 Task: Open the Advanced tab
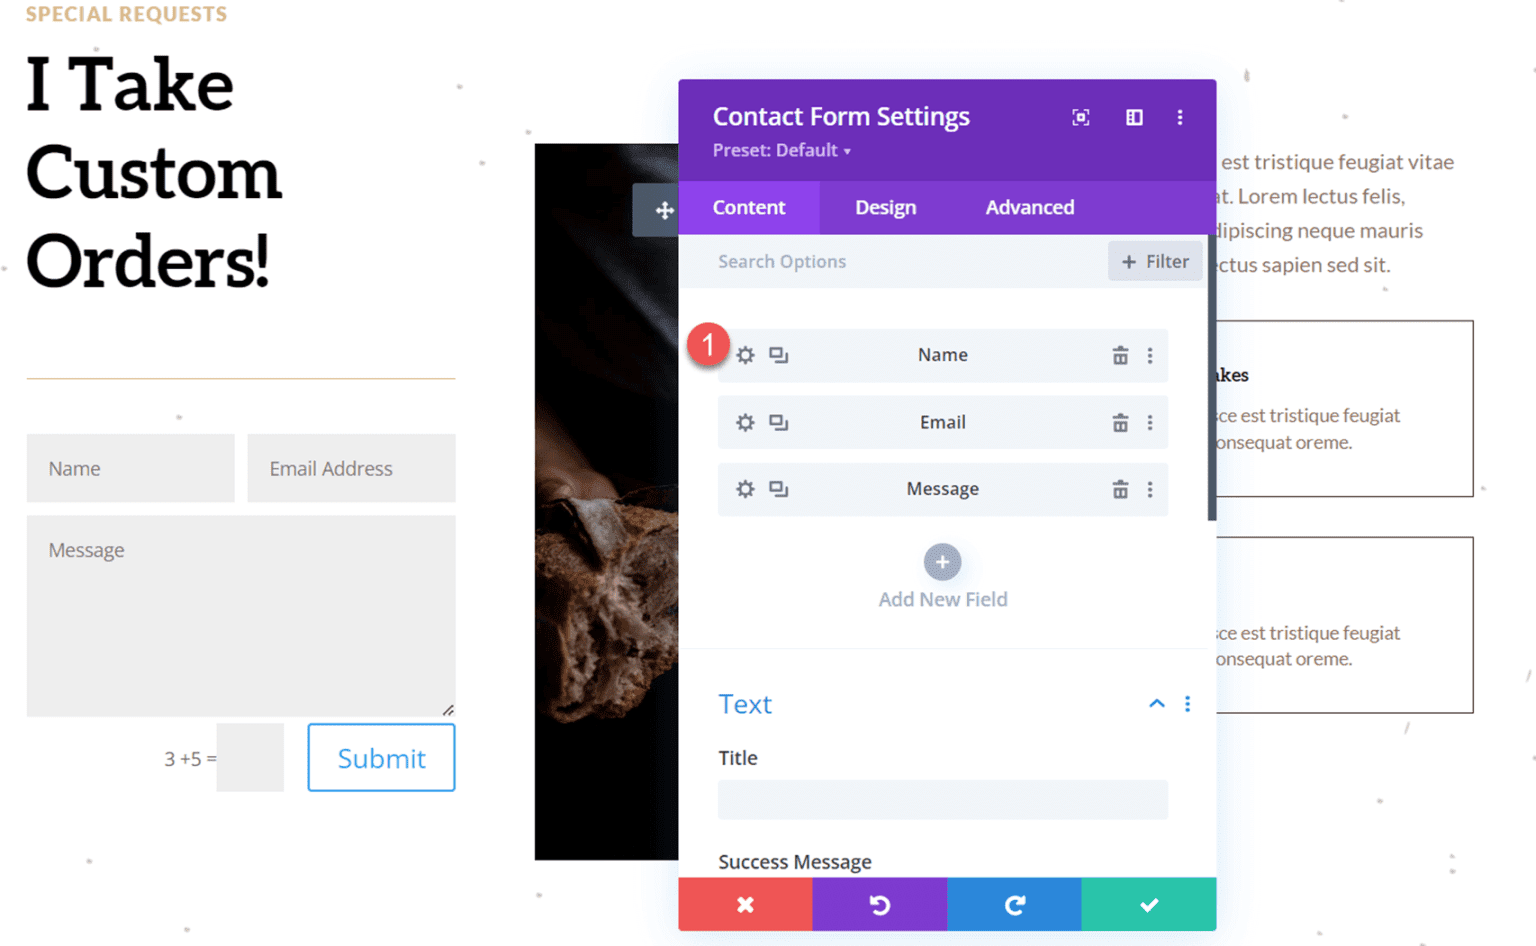[1029, 207]
